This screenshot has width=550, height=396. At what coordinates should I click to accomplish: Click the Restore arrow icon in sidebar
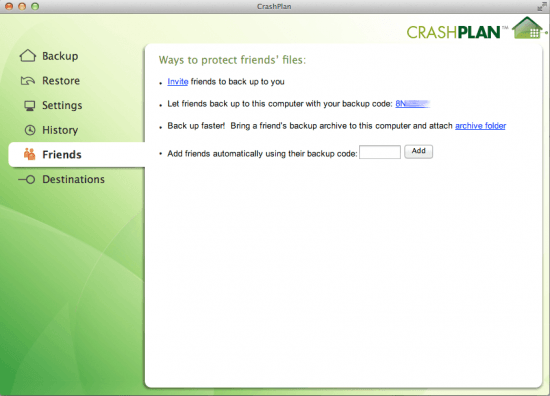[x=28, y=81]
